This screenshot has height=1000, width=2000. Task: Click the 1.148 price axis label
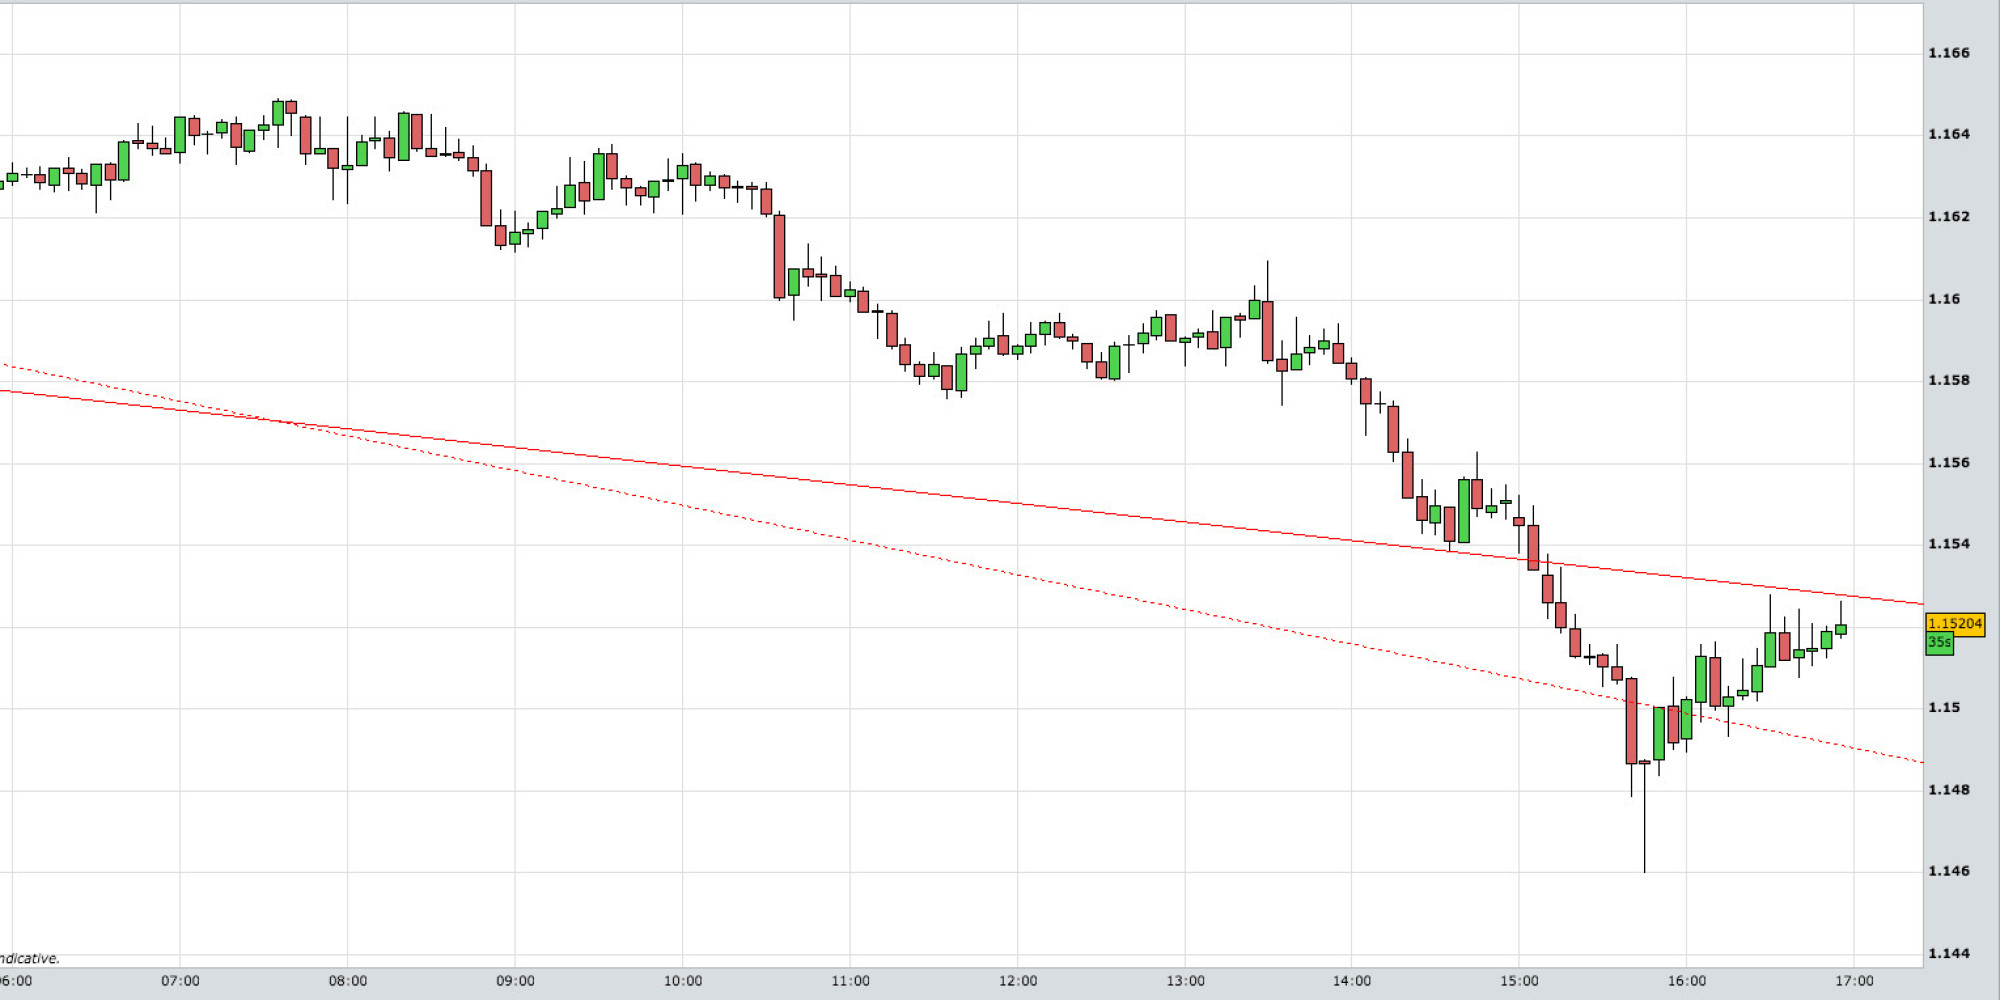coord(1949,790)
